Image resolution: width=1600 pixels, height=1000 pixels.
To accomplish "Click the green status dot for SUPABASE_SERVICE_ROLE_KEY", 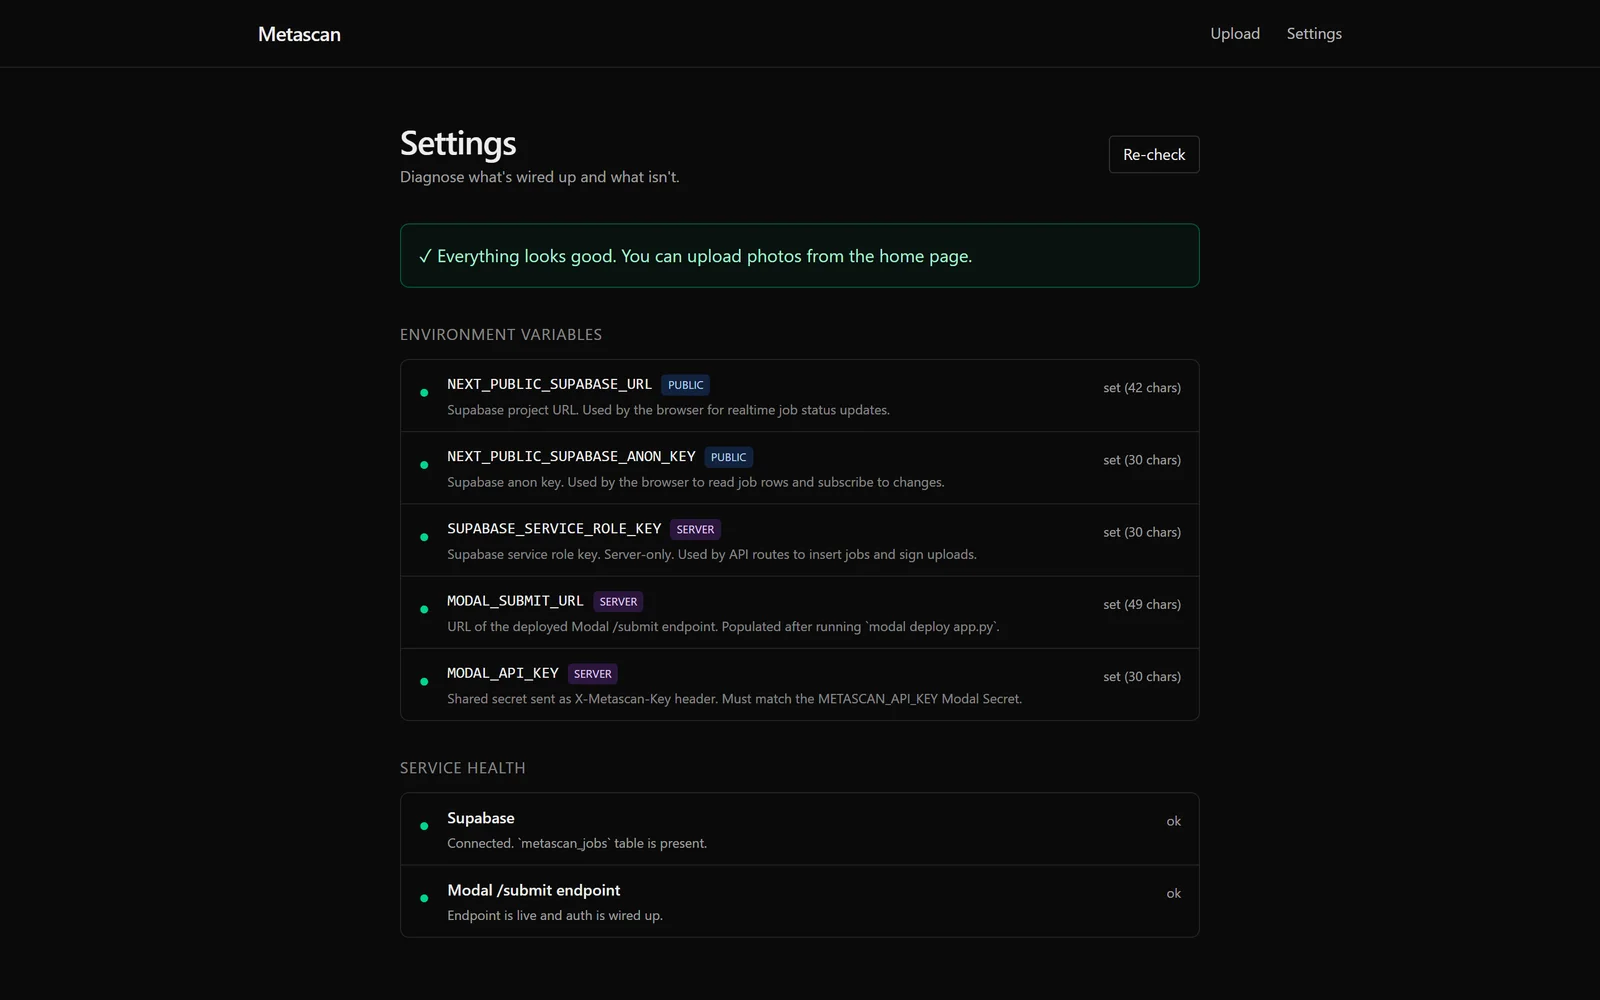I will [424, 537].
